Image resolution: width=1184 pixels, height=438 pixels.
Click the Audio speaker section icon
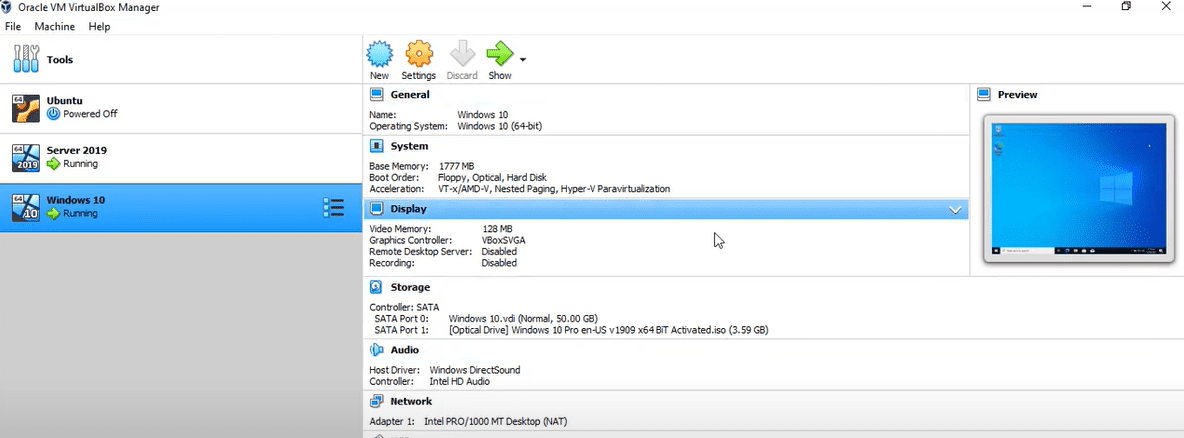(377, 350)
